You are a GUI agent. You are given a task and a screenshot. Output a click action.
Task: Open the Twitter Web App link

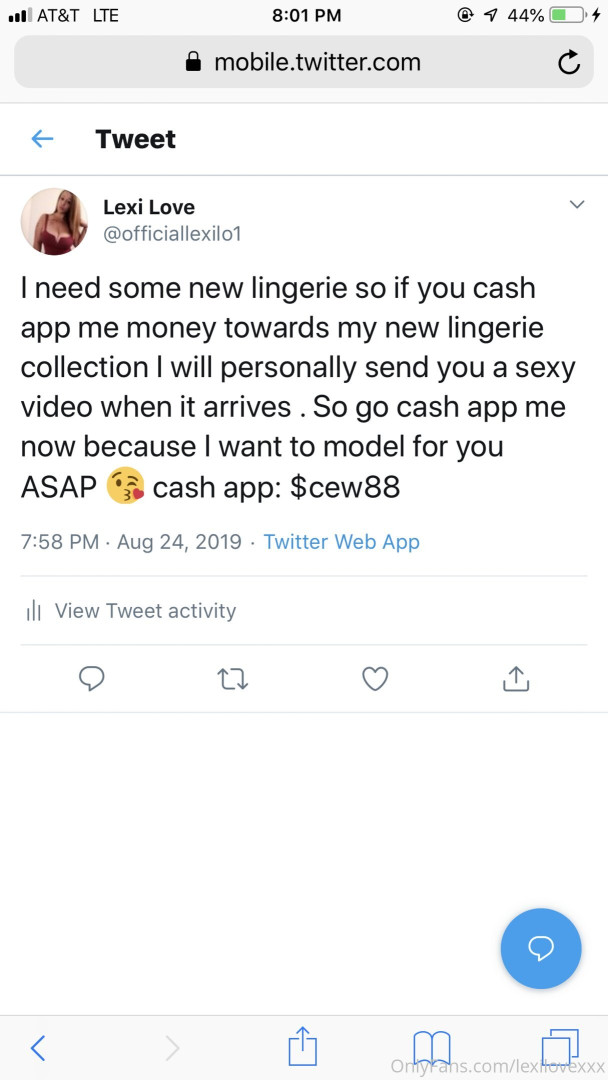(341, 542)
